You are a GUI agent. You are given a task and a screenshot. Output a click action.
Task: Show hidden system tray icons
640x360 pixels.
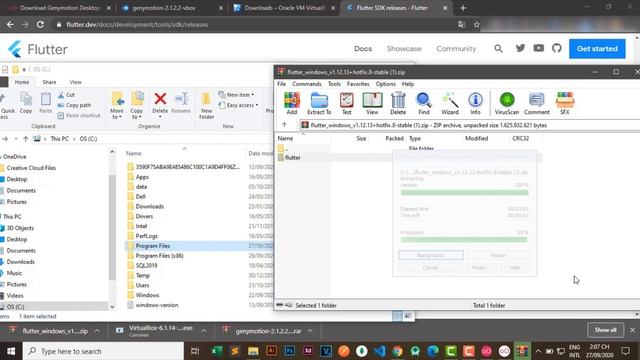538,351
